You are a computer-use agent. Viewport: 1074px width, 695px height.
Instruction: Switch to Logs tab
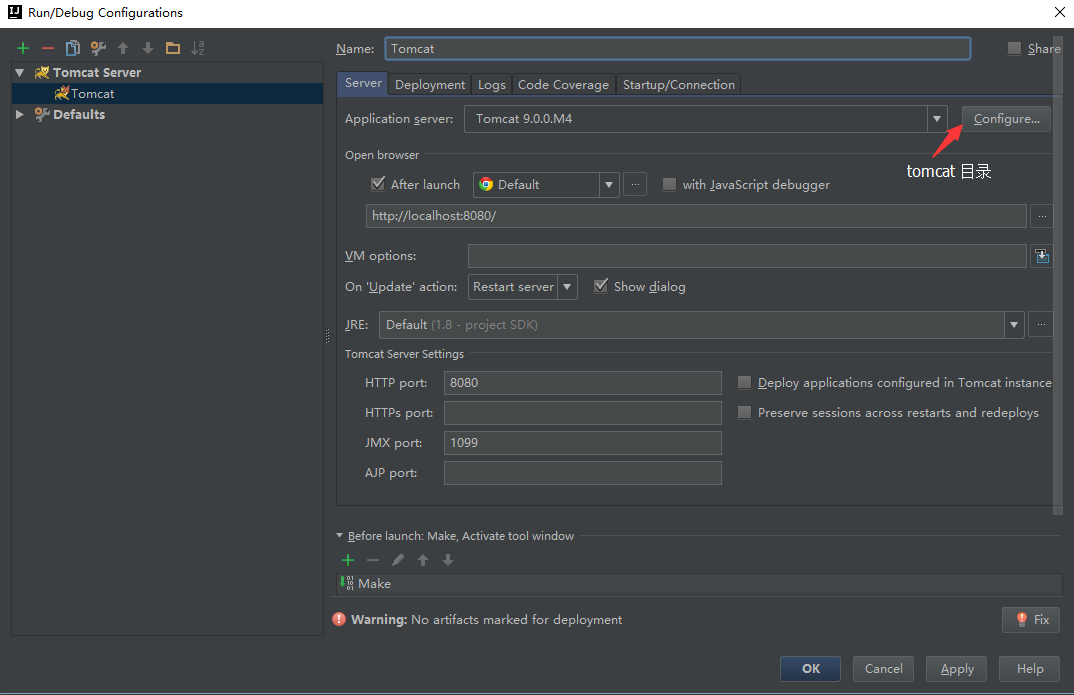click(x=491, y=84)
